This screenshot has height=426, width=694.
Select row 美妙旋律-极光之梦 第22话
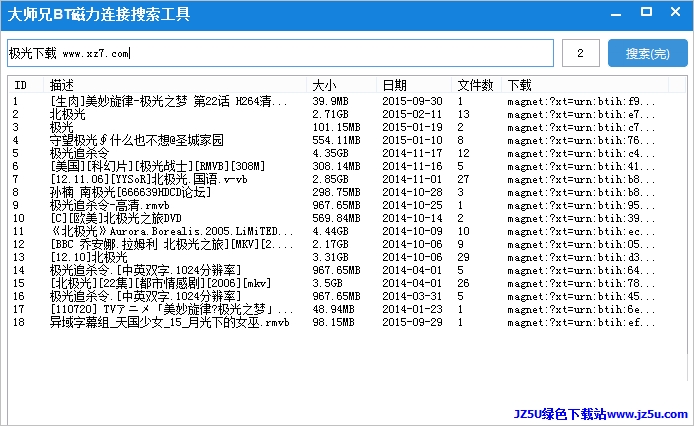tap(347, 101)
